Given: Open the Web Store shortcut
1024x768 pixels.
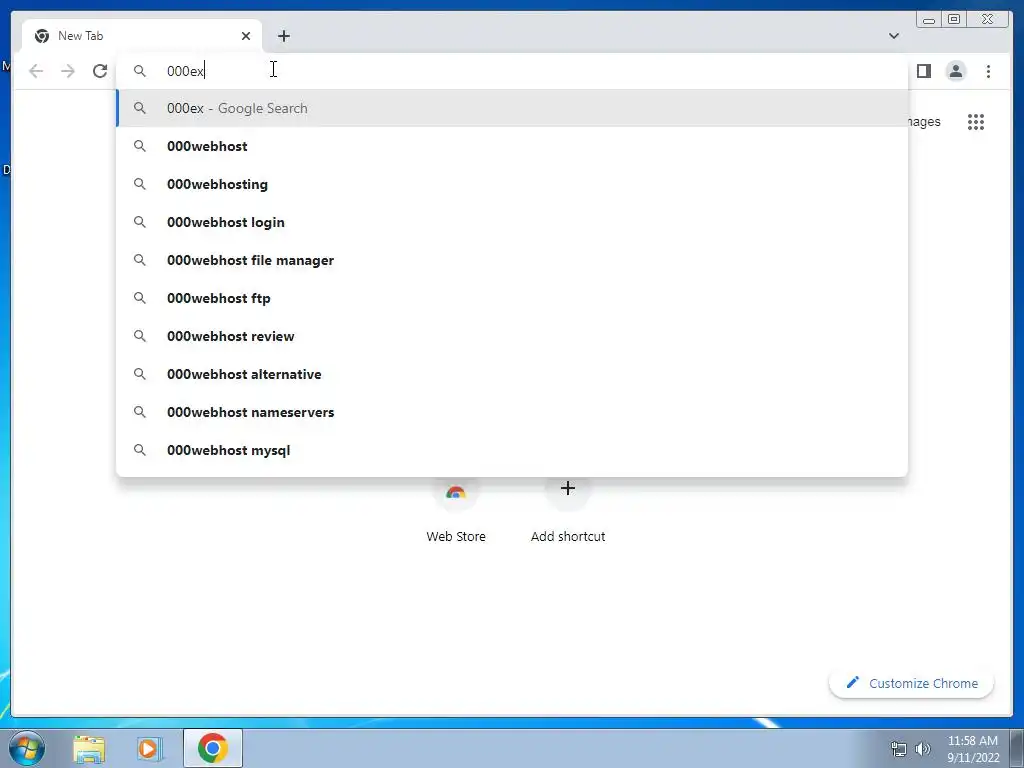Looking at the screenshot, I should pos(456,513).
